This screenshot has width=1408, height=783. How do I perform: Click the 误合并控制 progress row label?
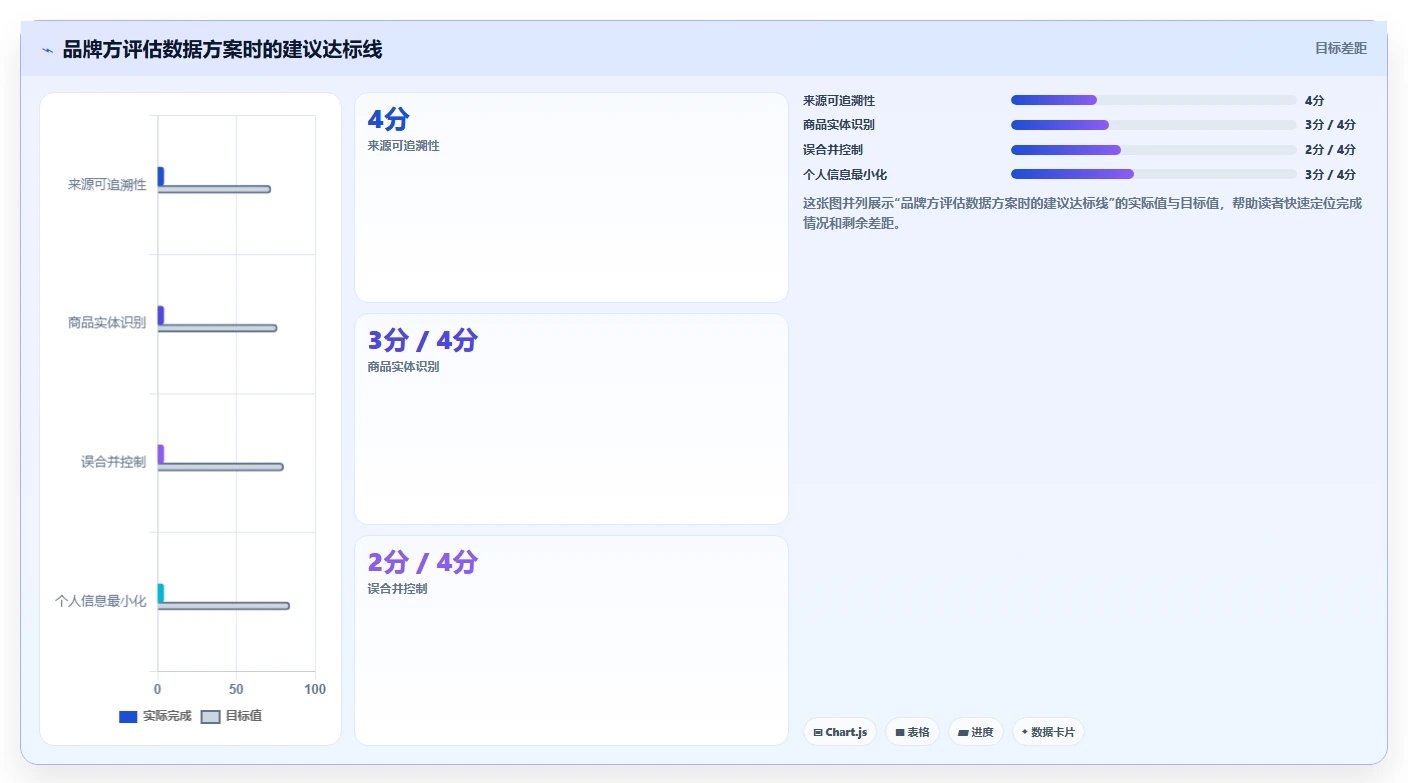coord(833,150)
